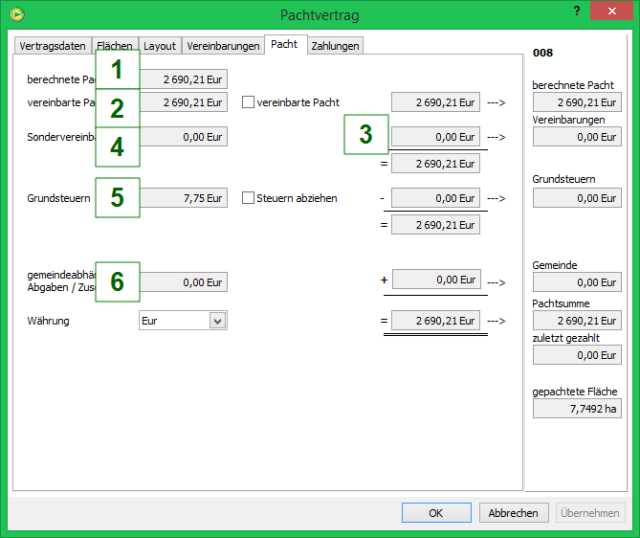The width and height of the screenshot is (640, 538).
Task: Click the green number 1 marker
Action: 117,70
